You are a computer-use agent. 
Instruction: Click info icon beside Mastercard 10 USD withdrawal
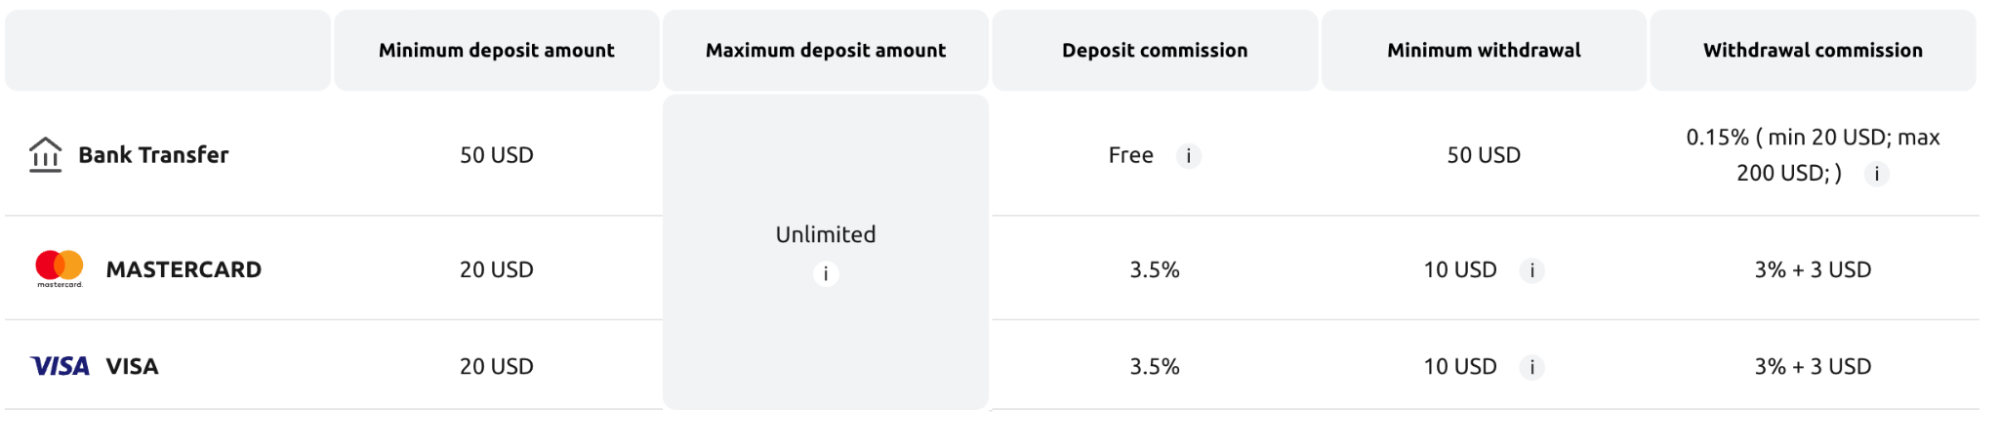tap(1531, 270)
